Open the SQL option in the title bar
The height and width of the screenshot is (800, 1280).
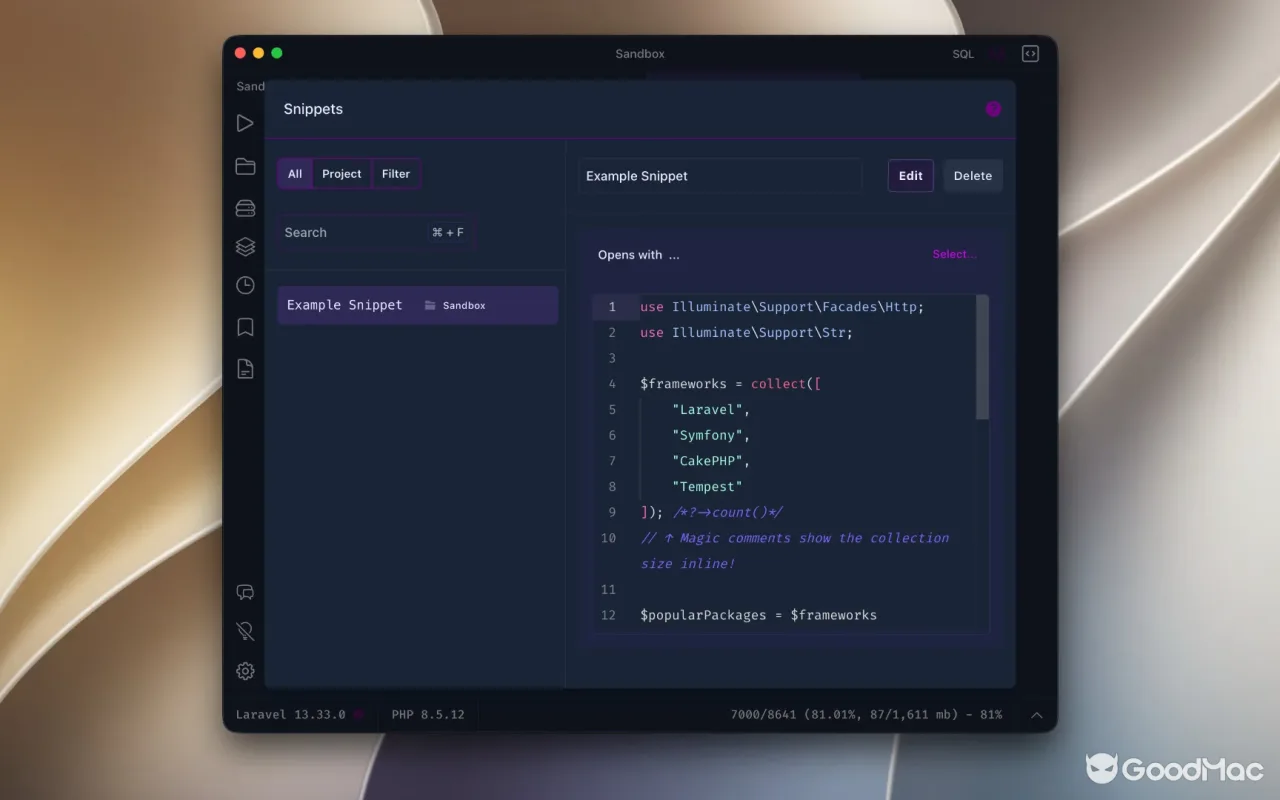click(963, 54)
